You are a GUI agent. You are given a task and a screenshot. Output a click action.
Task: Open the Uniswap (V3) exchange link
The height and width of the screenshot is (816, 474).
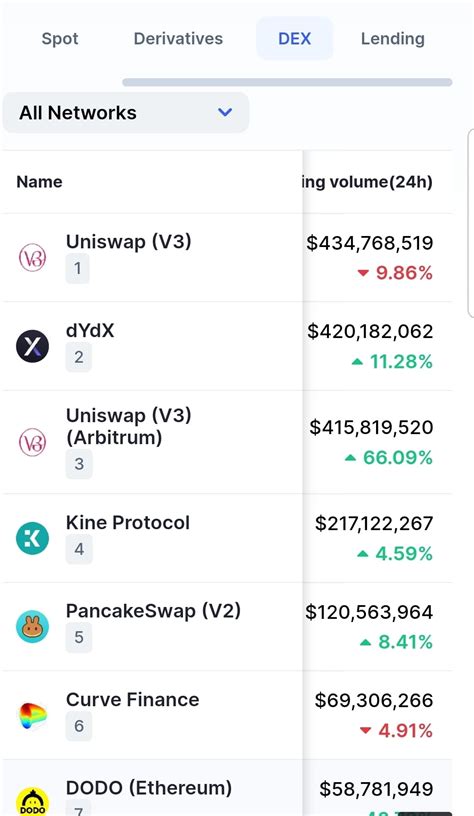pyautogui.click(x=129, y=241)
